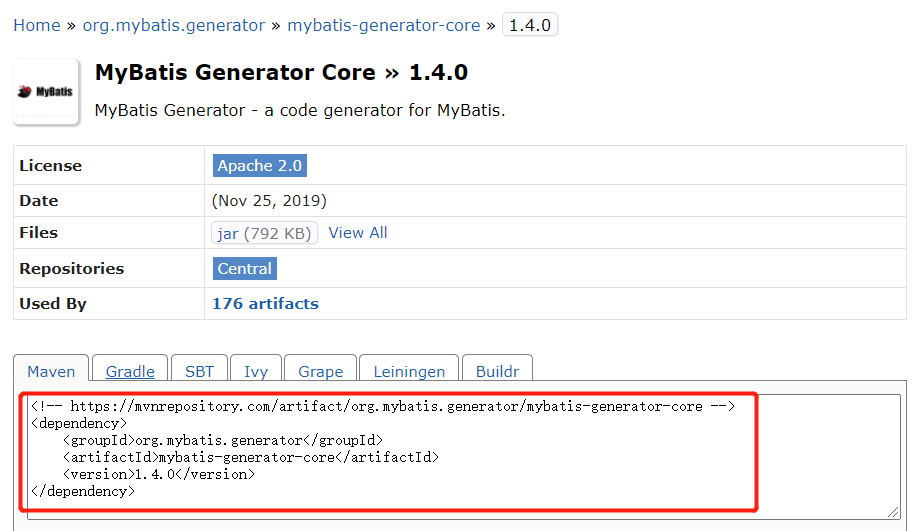The height and width of the screenshot is (531, 915).
Task: Switch to the SBT tab
Action: pos(200,369)
